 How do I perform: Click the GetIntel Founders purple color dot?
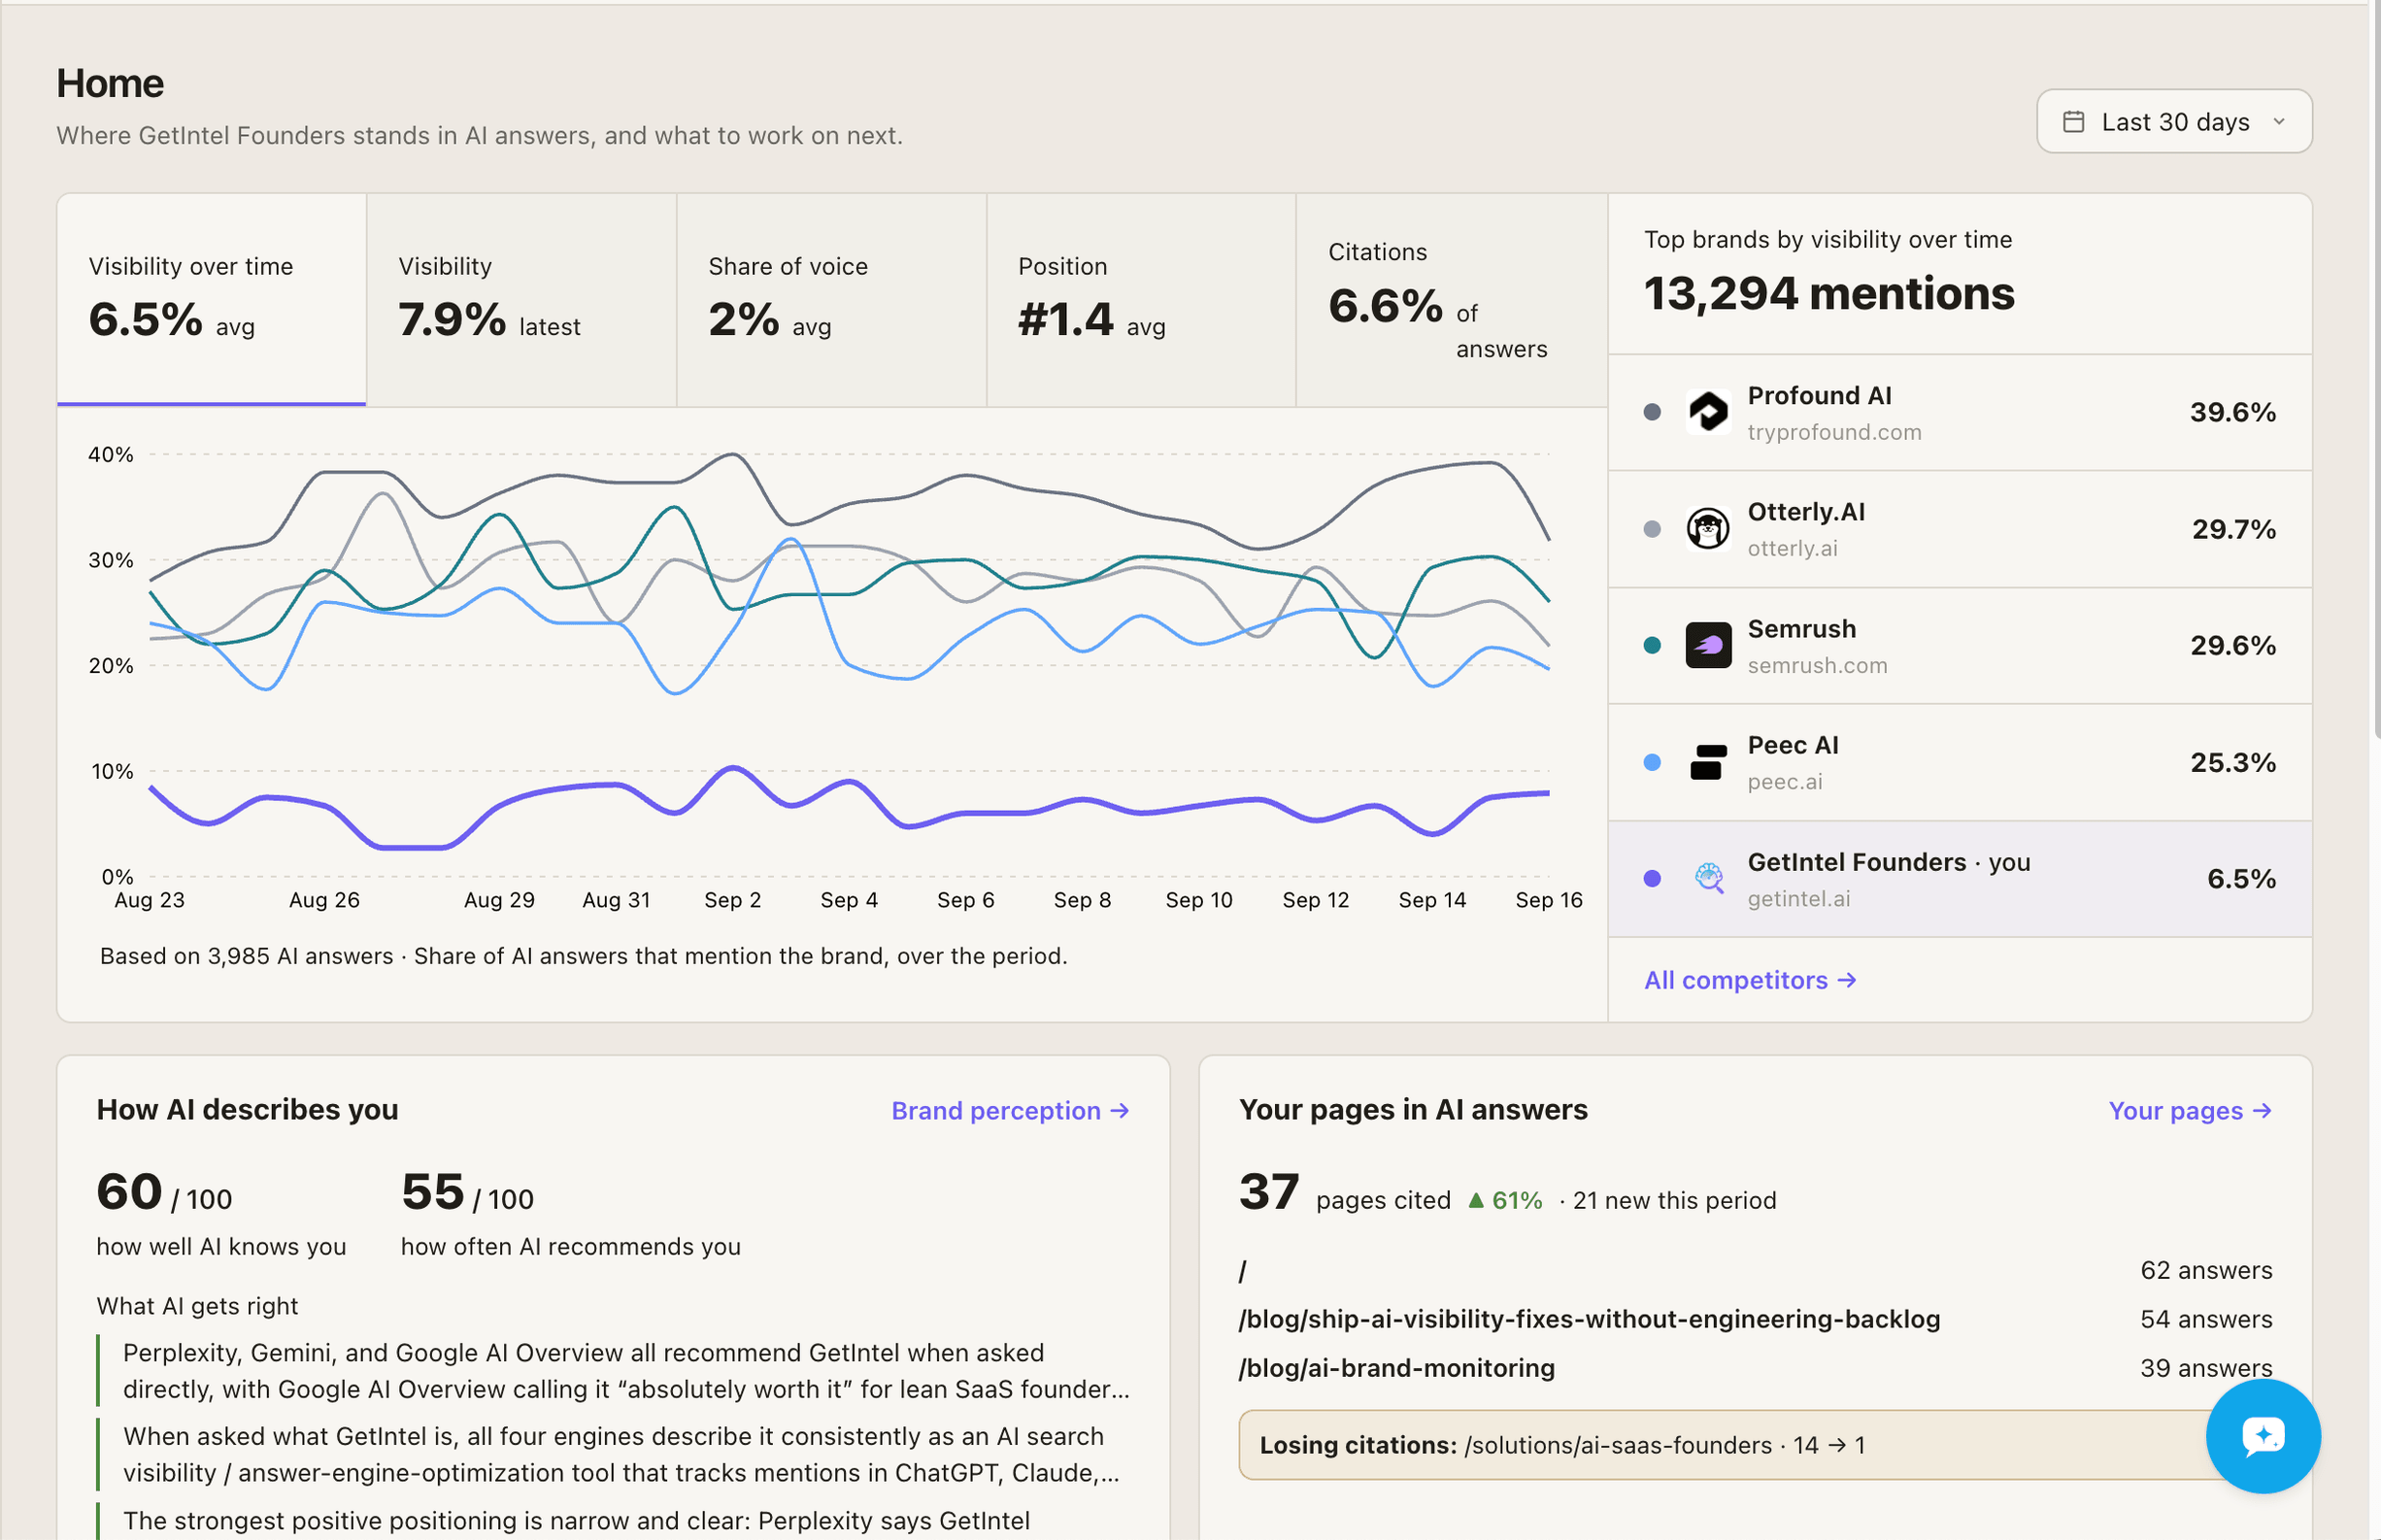click(1652, 878)
